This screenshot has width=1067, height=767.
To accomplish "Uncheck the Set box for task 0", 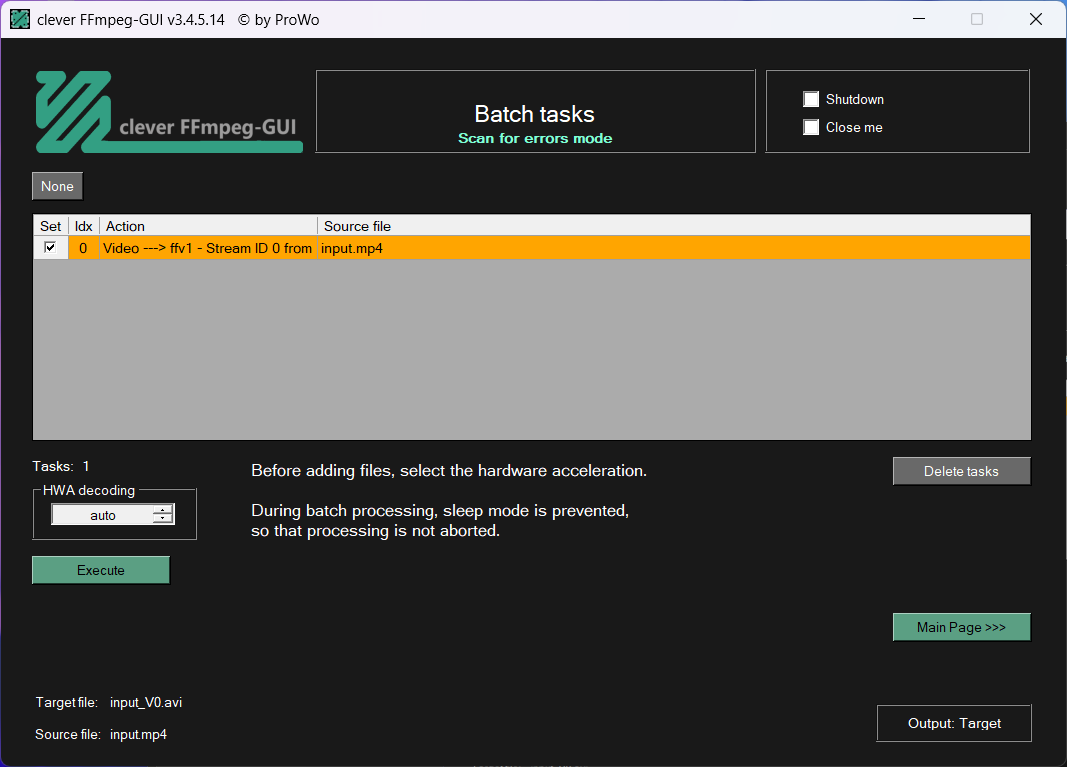I will [x=50, y=247].
